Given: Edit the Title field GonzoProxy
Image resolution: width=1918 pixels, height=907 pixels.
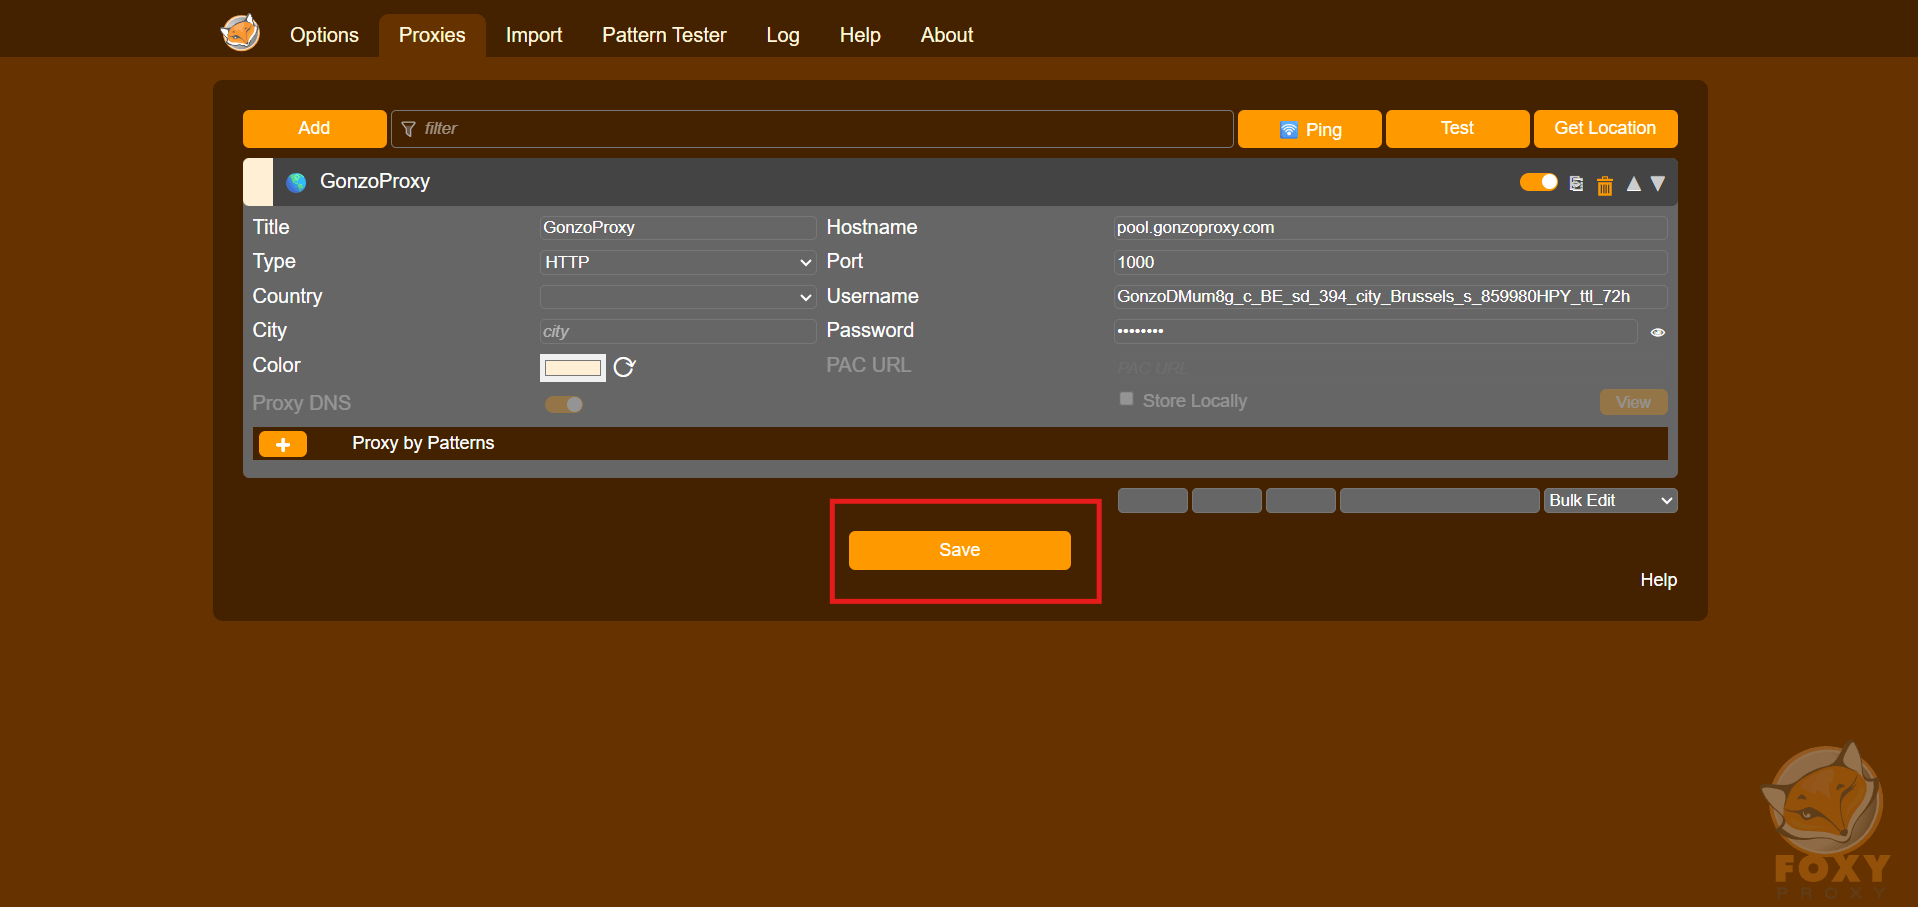Looking at the screenshot, I should coord(678,227).
